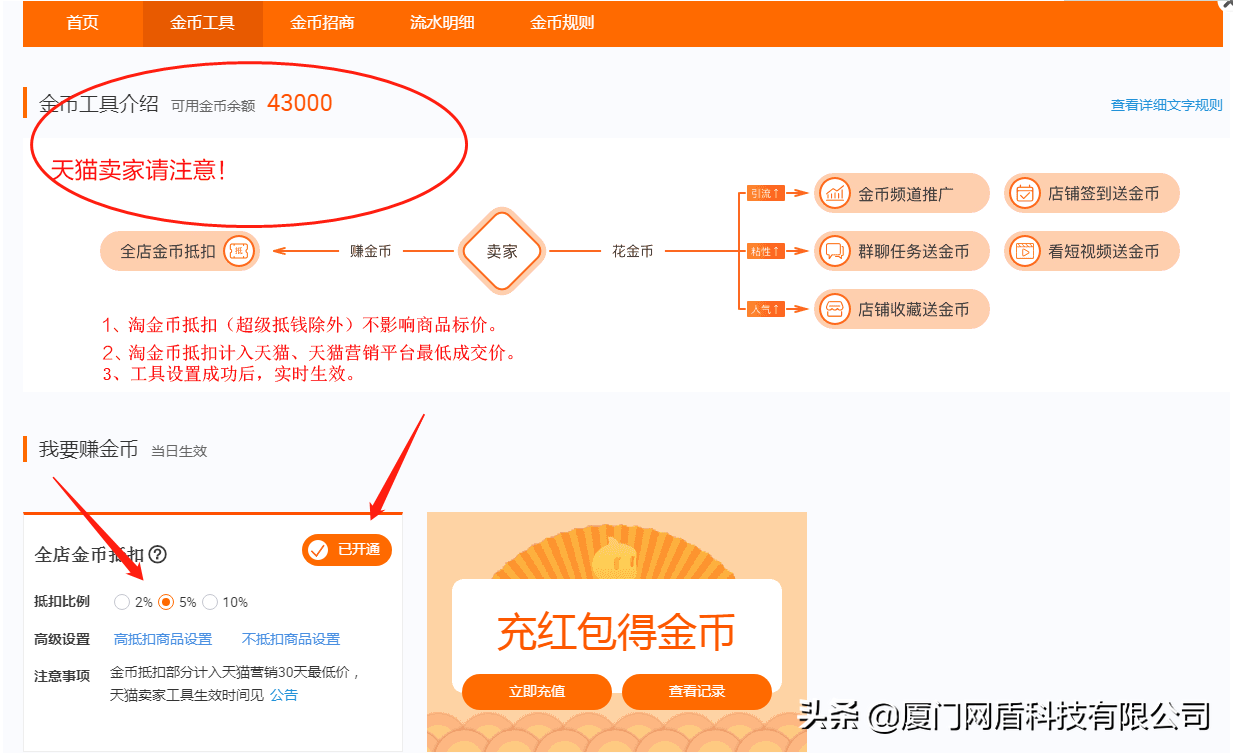This screenshot has width=1233, height=753.
Task: Click the 当日生效 text
Action: (179, 451)
